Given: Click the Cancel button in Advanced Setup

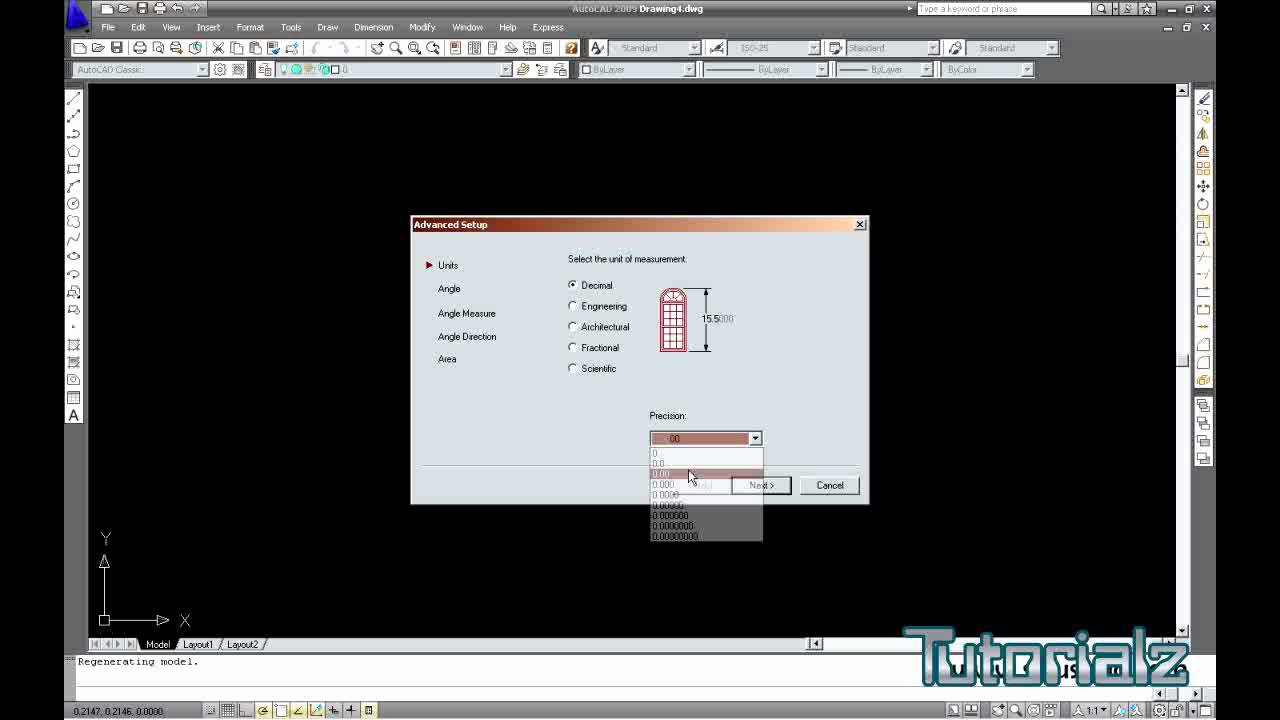Looking at the screenshot, I should pos(830,485).
